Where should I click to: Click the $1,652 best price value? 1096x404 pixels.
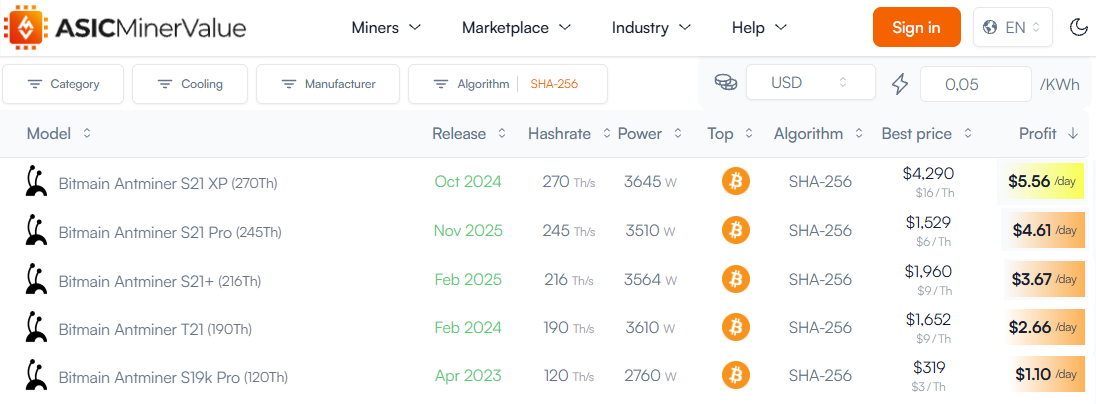coord(928,319)
